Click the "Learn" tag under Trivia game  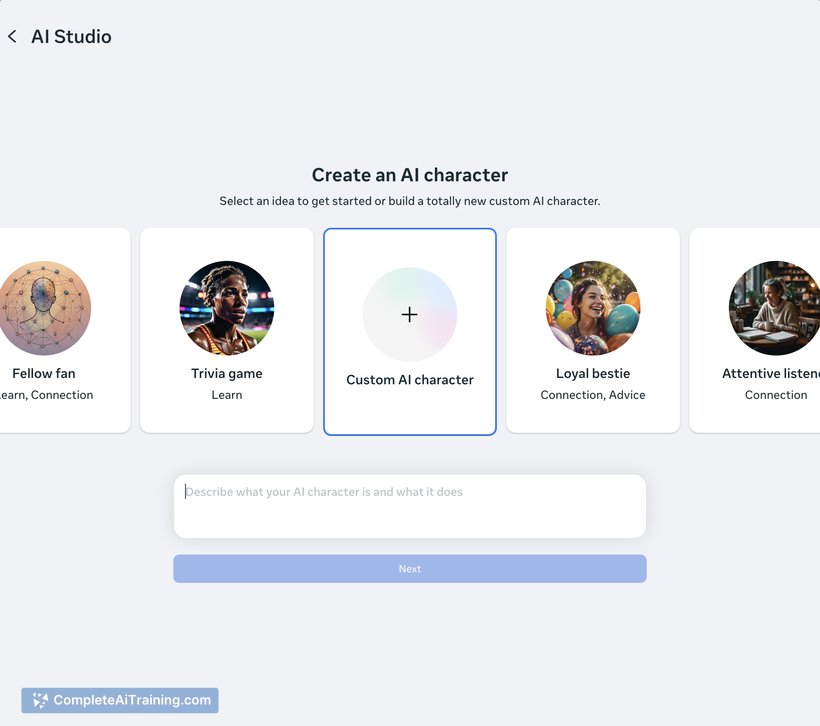(x=227, y=395)
